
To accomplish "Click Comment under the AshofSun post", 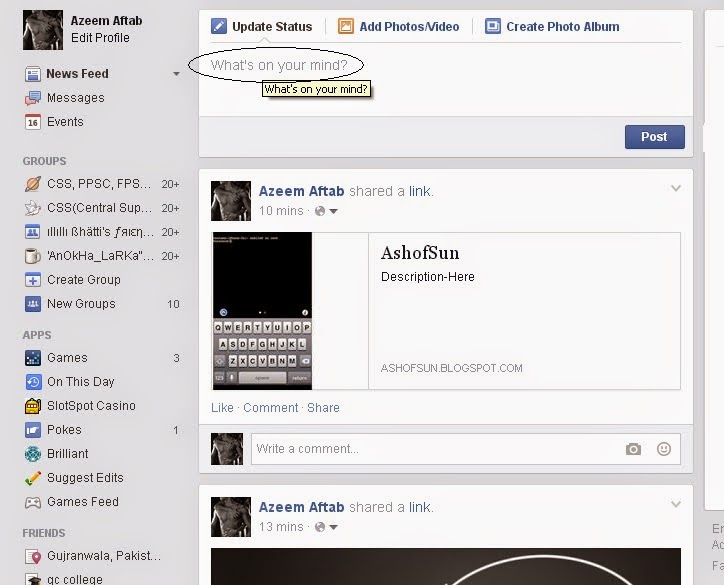I will 271,408.
